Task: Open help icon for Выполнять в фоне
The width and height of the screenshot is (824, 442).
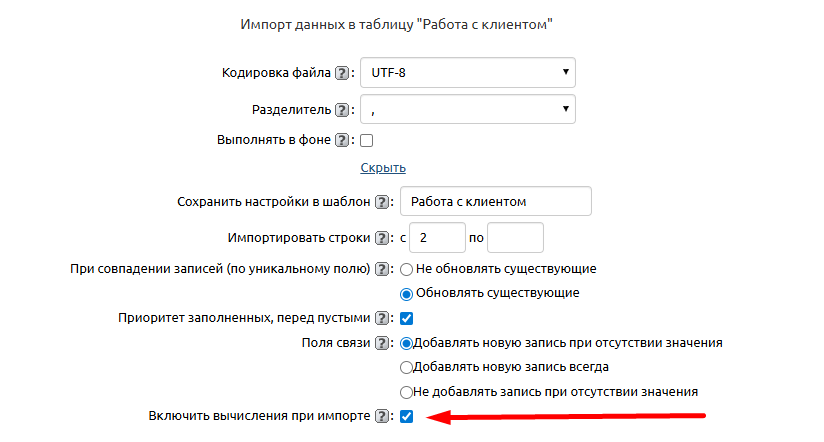Action: [x=342, y=141]
